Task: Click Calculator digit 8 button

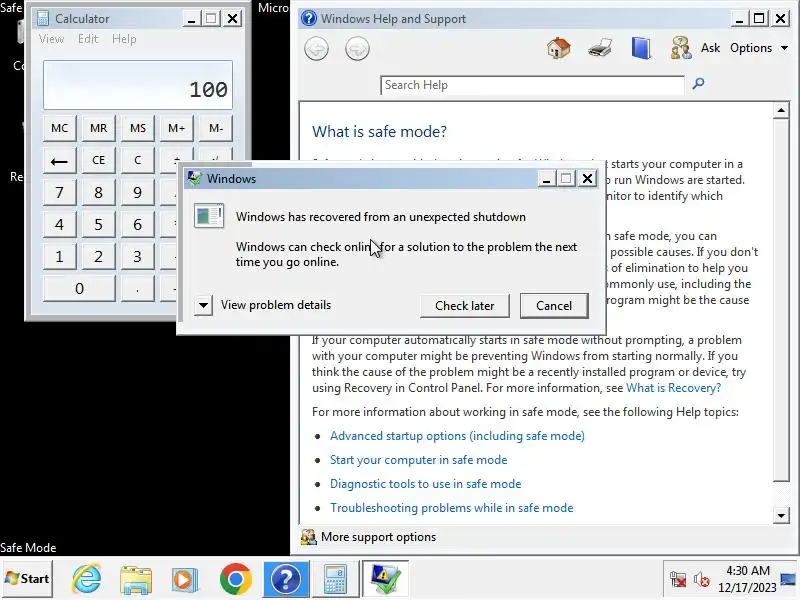Action: coord(98,192)
